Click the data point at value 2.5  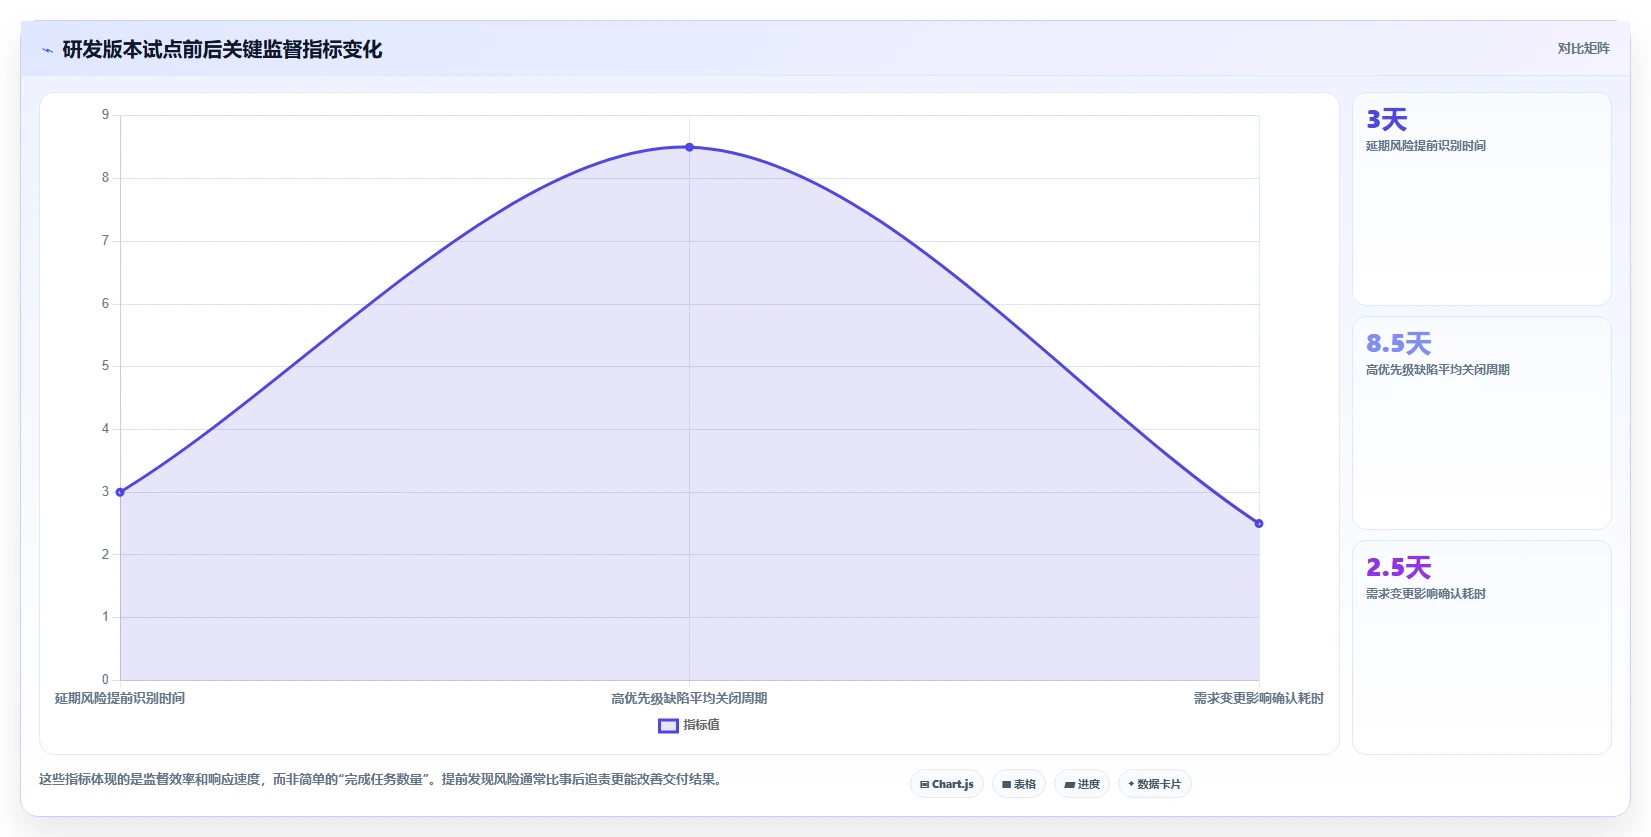pos(1259,523)
